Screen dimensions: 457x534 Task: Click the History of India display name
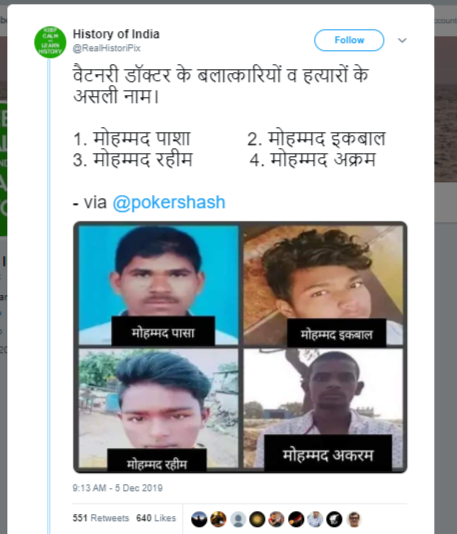(116, 34)
